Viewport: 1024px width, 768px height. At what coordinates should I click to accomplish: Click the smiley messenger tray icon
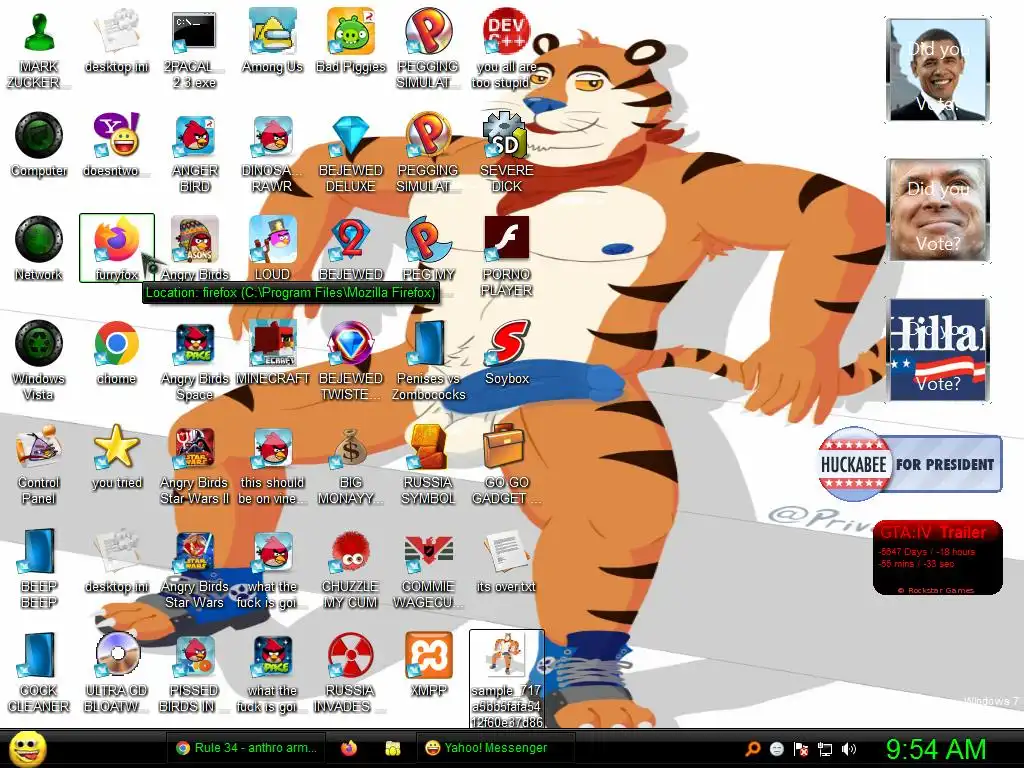pos(776,748)
